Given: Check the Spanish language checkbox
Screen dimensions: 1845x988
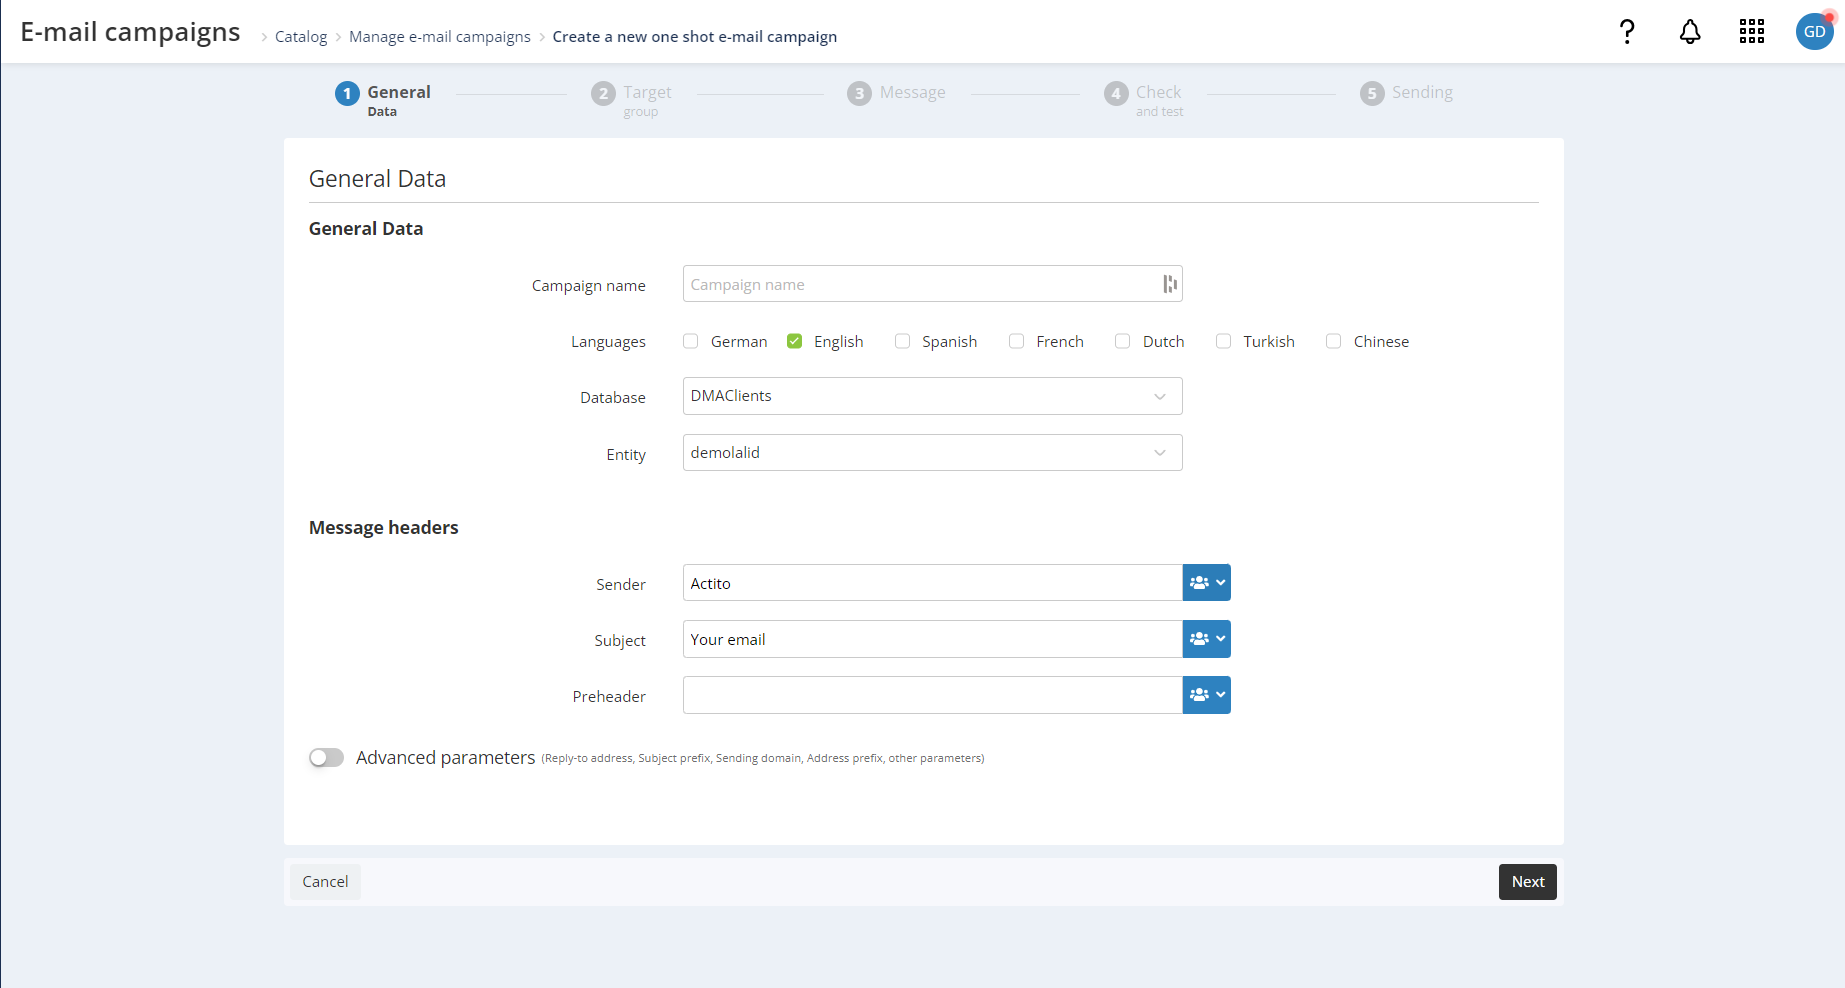Looking at the screenshot, I should [x=903, y=341].
